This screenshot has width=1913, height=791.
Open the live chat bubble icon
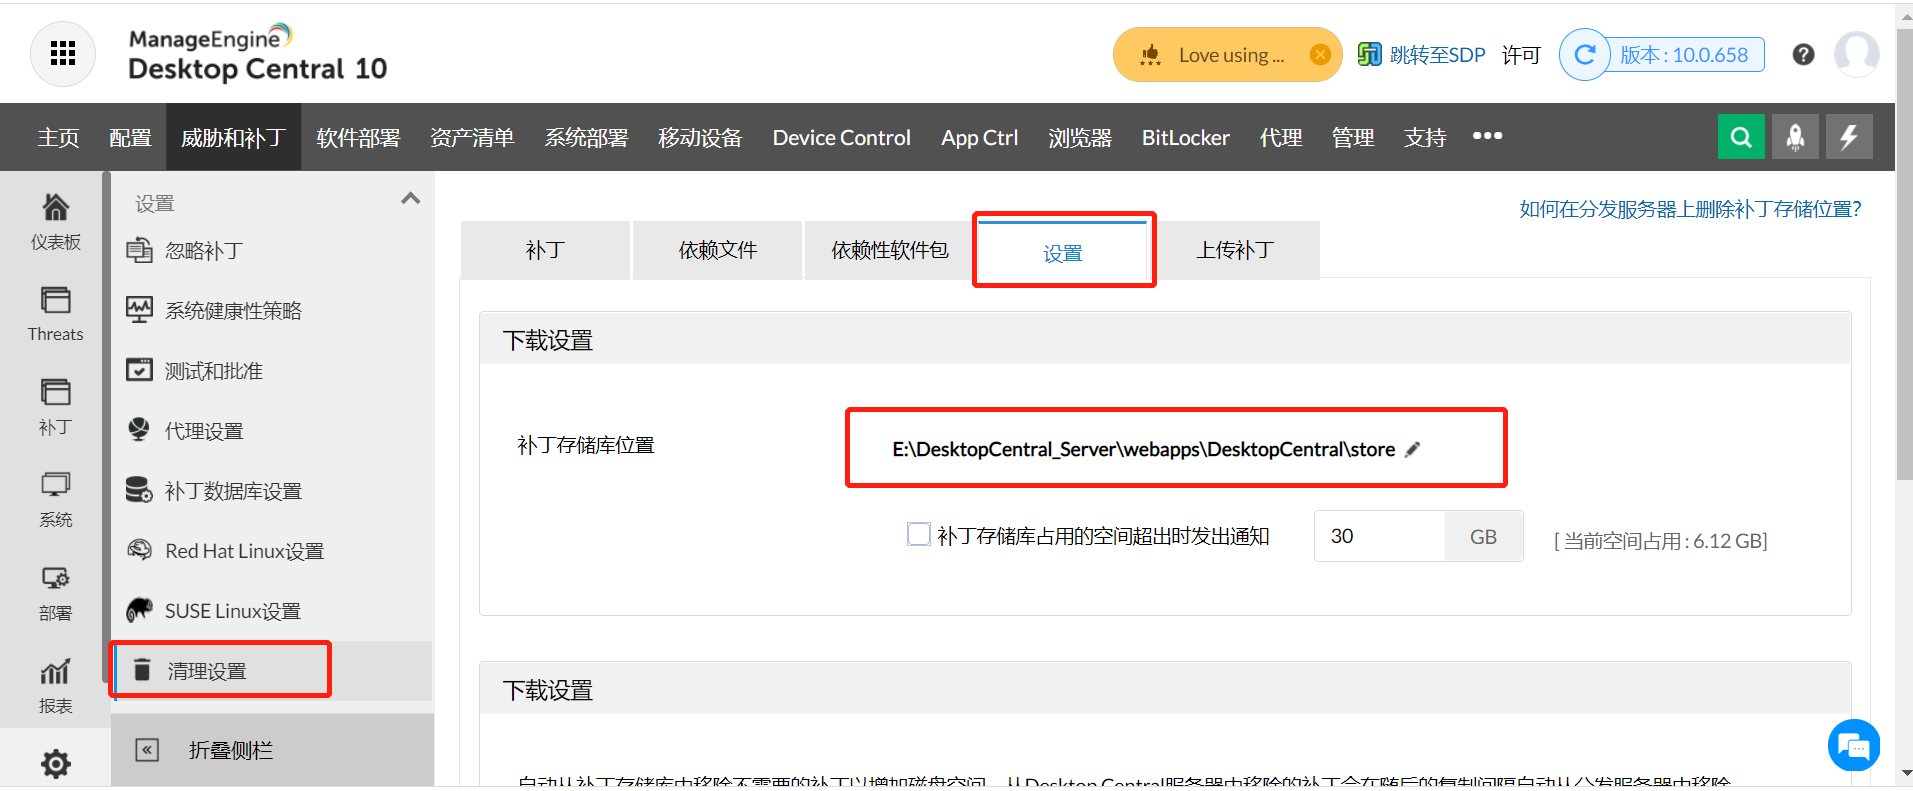1854,745
